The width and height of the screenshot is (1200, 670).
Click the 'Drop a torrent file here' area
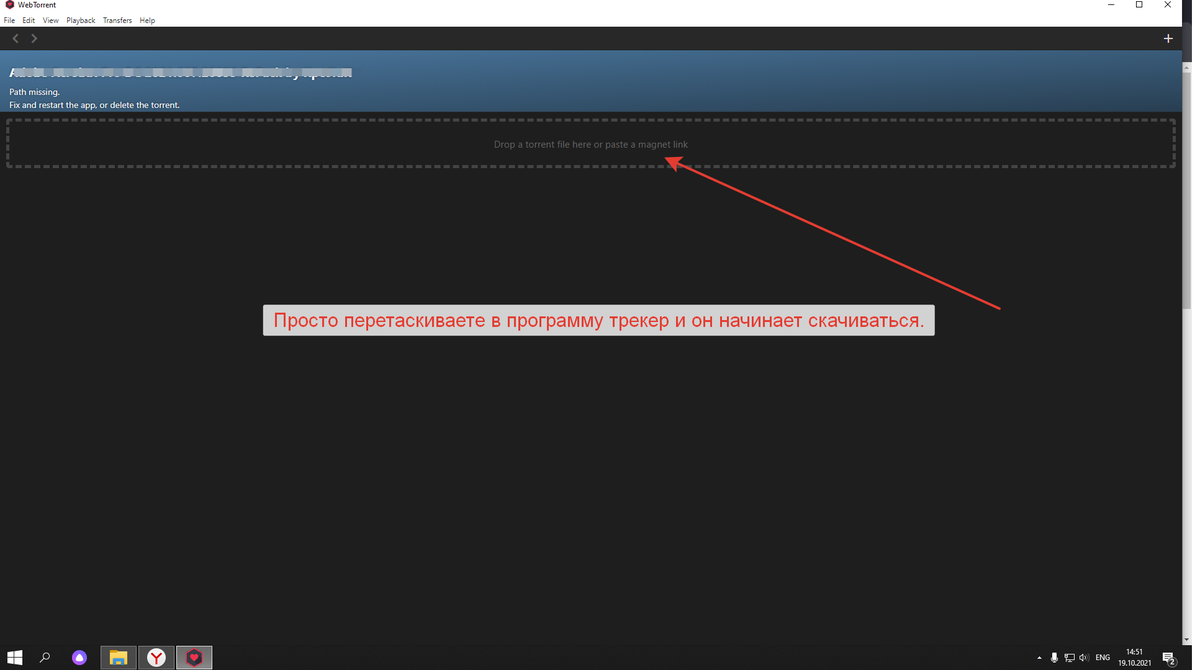[591, 144]
